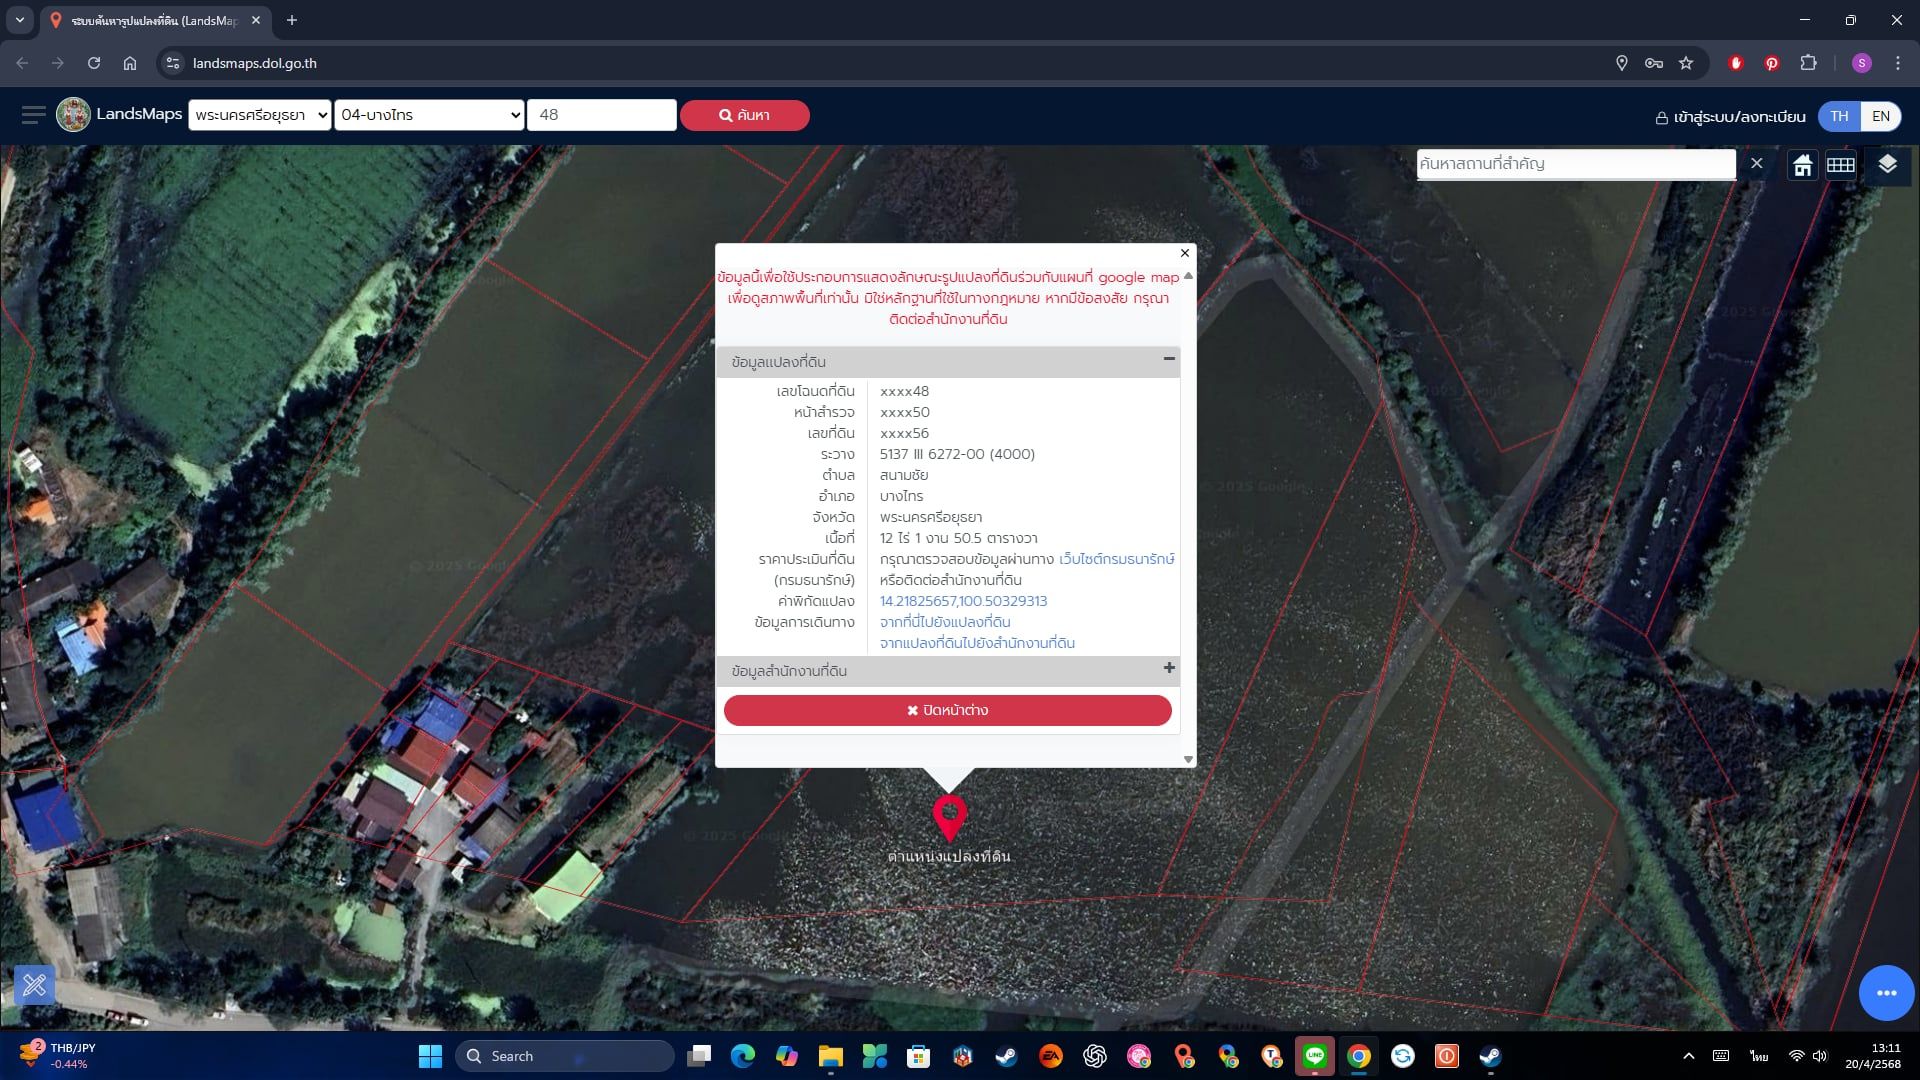Click the home icon on the map toolbar

(1802, 165)
